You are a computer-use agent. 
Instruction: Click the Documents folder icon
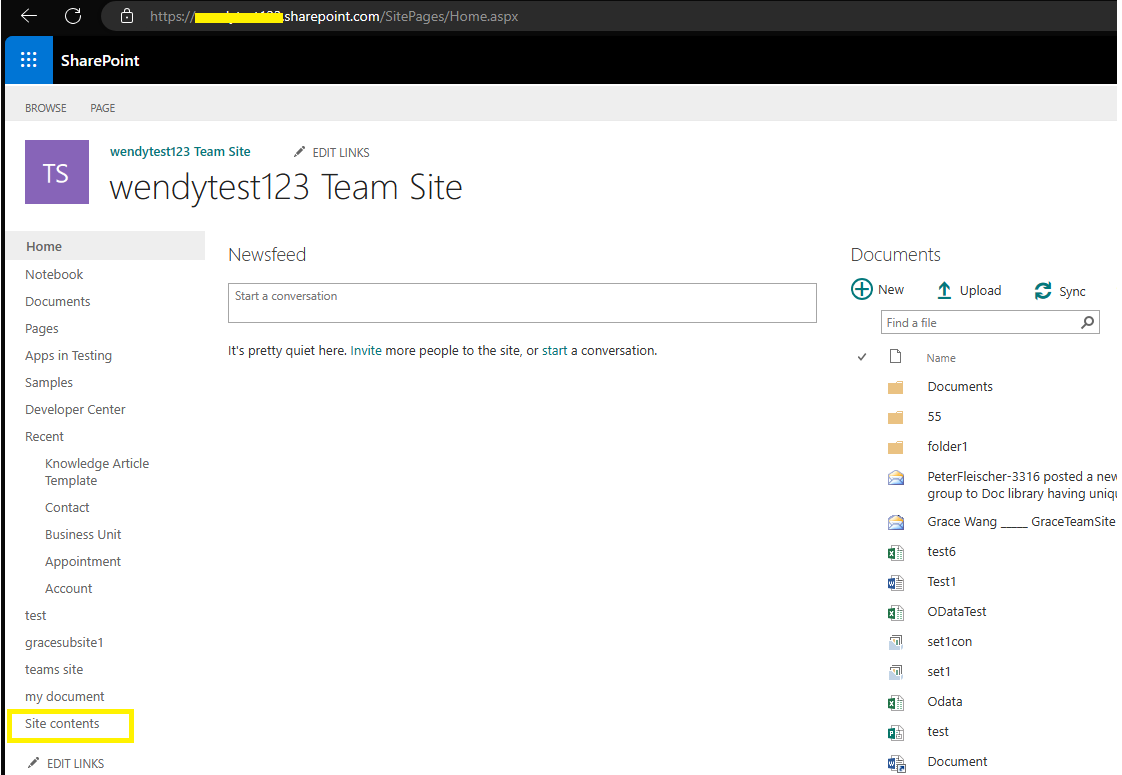pyautogui.click(x=895, y=387)
